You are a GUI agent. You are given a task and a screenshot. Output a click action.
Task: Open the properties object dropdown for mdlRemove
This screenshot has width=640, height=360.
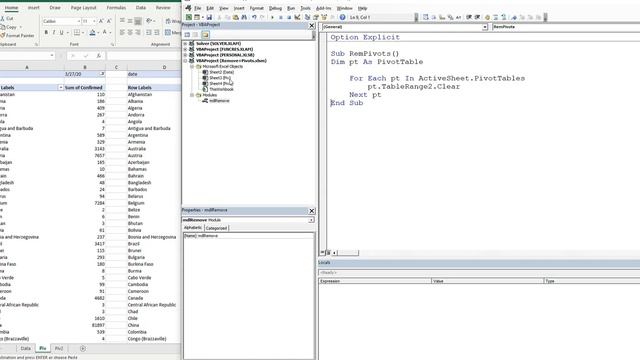[x=311, y=220]
